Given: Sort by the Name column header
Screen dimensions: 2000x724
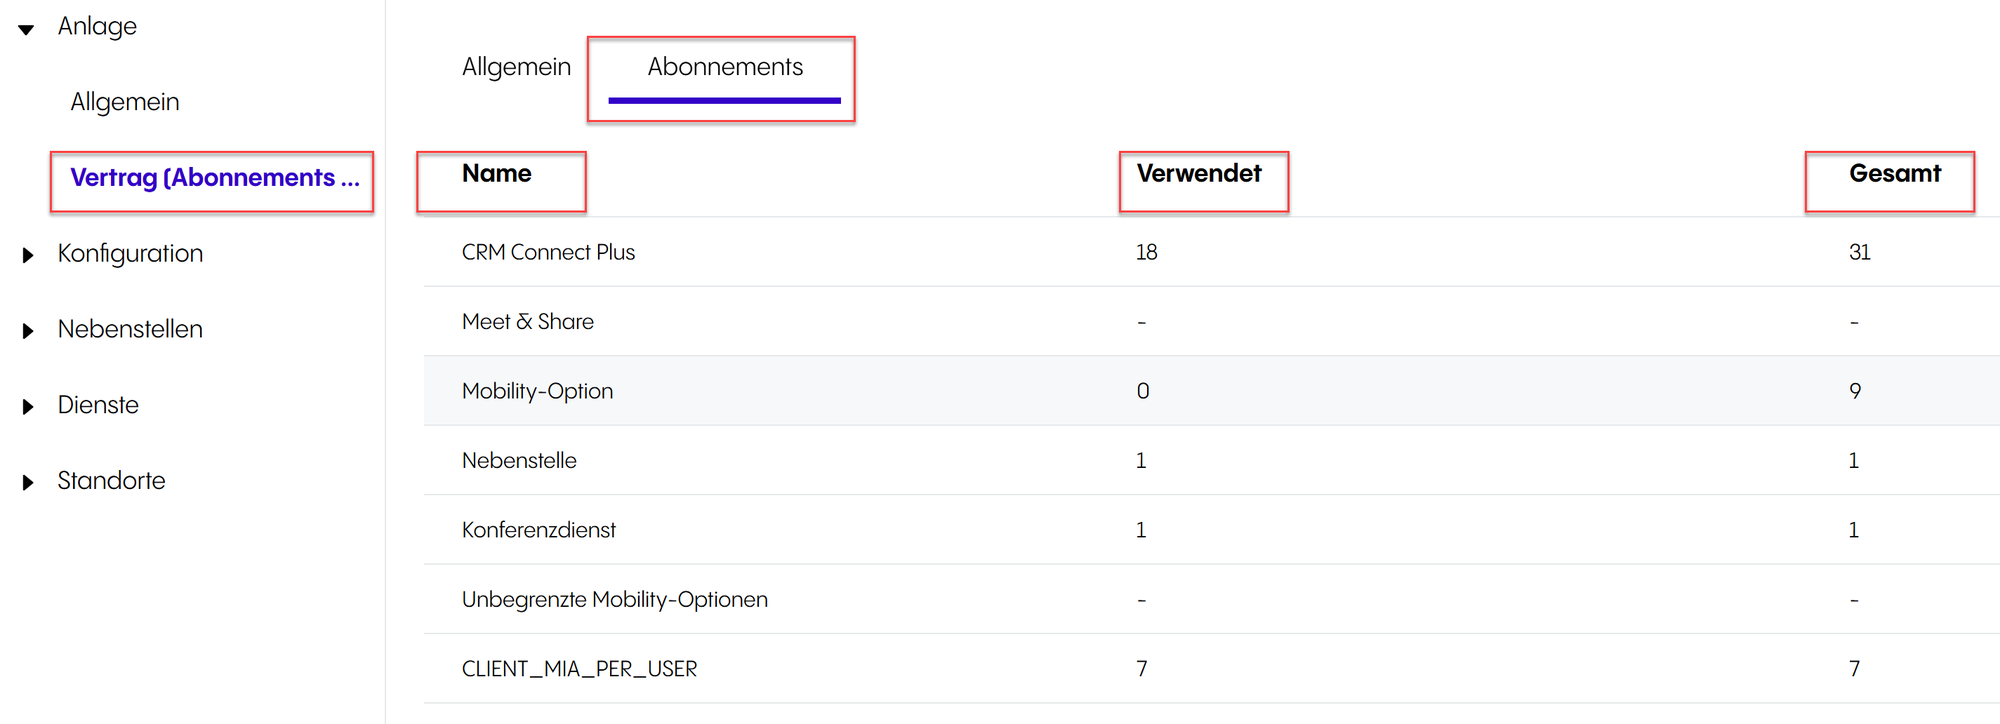Looking at the screenshot, I should point(497,174).
